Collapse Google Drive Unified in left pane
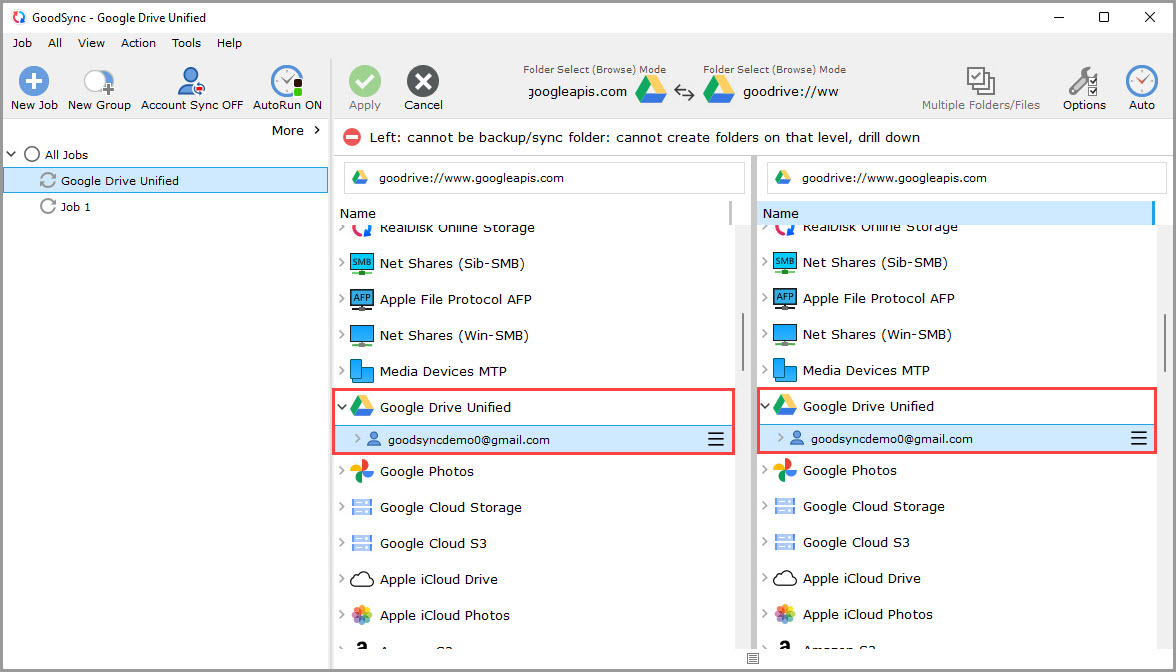The width and height of the screenshot is (1176, 672). pos(342,407)
